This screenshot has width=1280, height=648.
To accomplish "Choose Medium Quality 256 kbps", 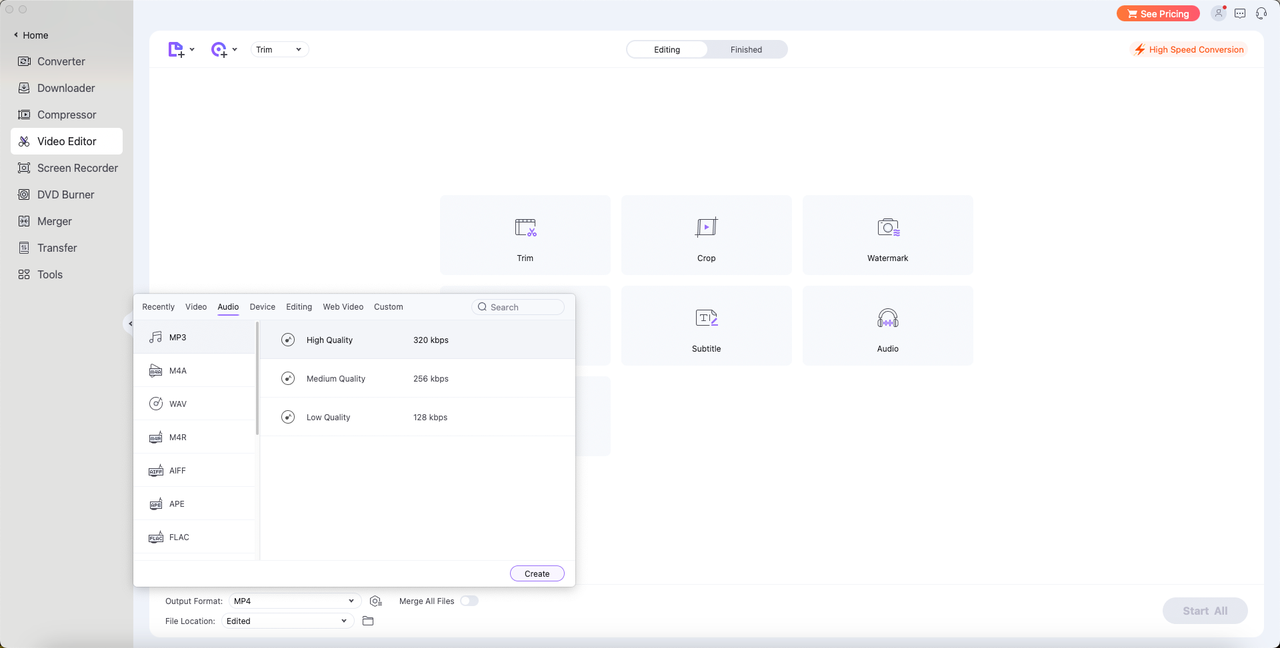I will [x=418, y=379].
